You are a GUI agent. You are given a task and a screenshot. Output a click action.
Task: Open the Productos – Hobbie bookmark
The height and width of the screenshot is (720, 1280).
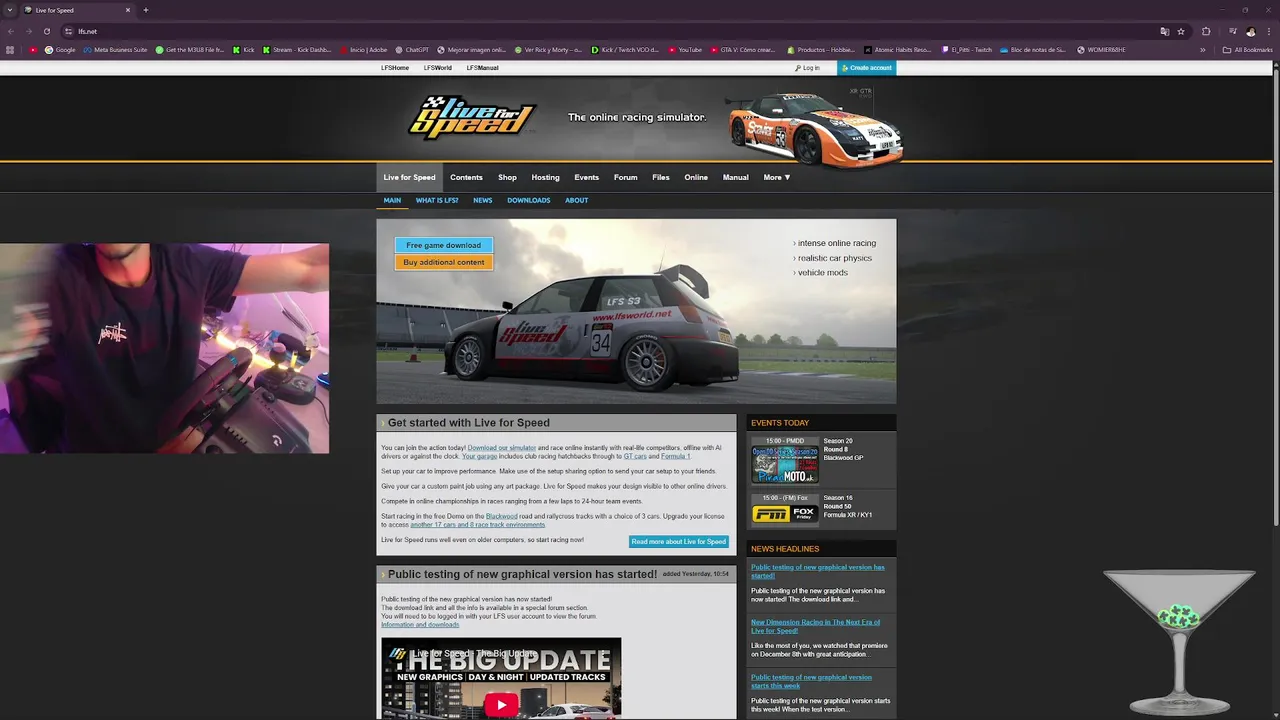820,49
